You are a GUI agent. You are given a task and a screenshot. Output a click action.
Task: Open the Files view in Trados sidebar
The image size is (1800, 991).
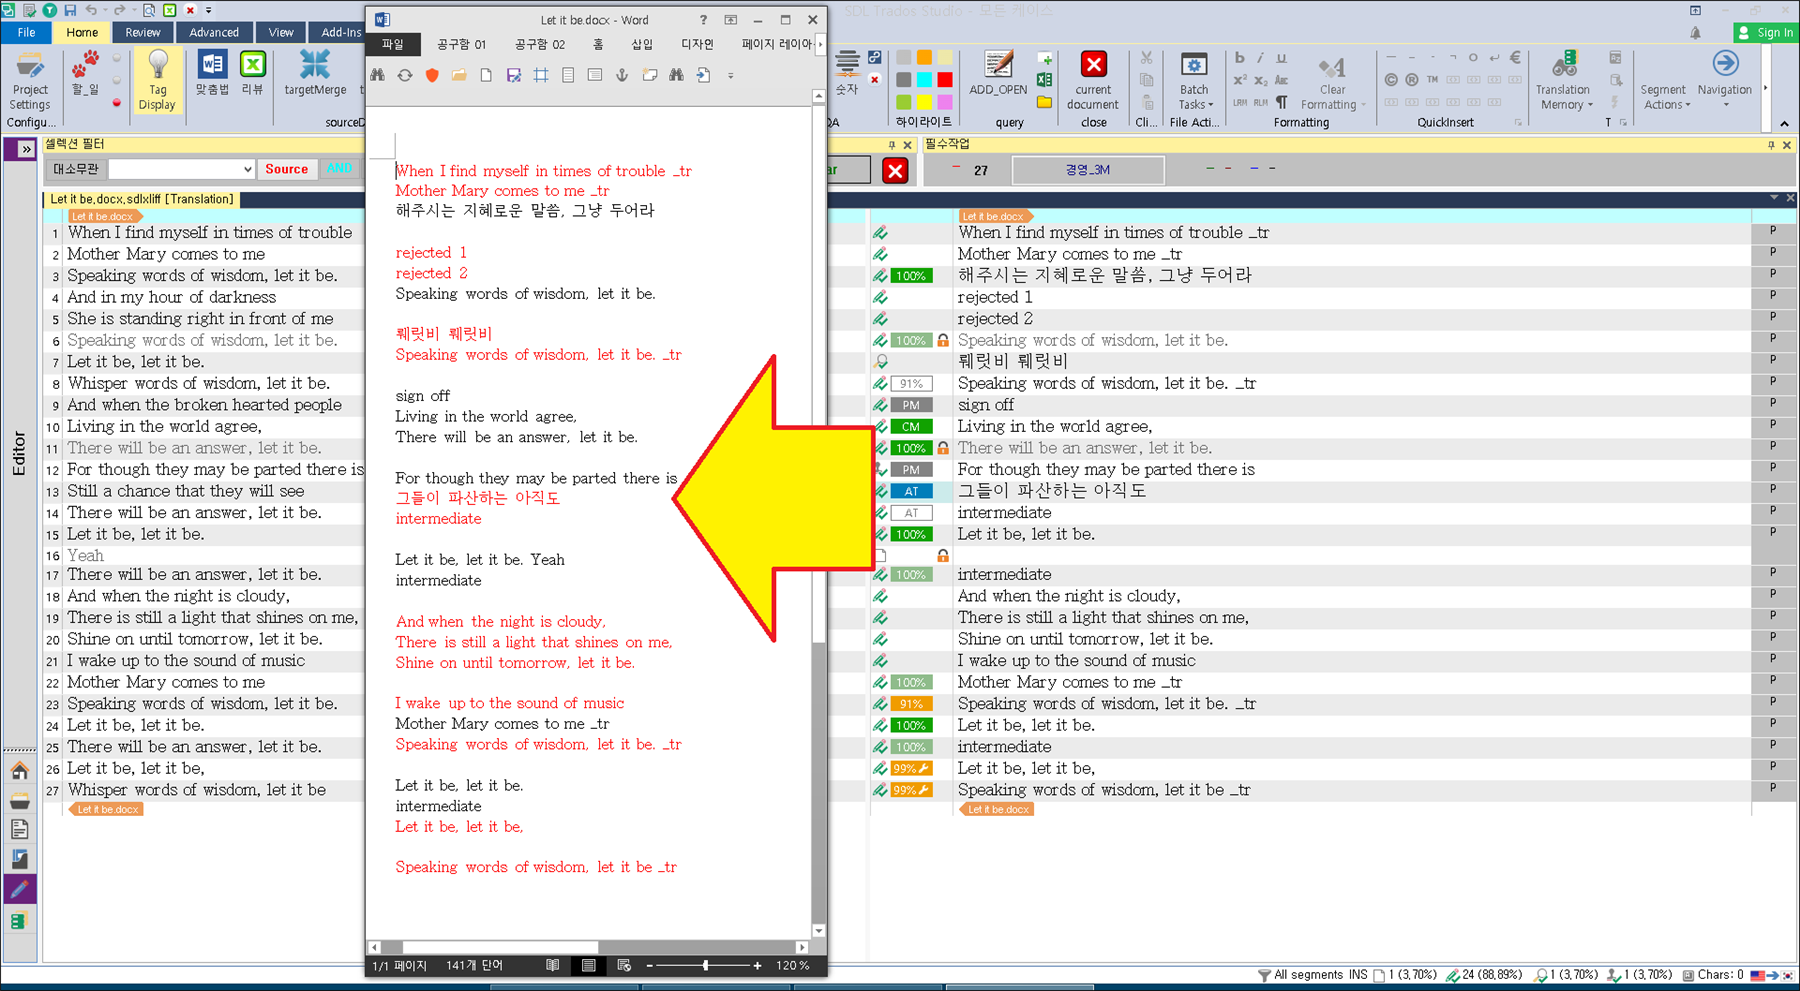click(19, 830)
